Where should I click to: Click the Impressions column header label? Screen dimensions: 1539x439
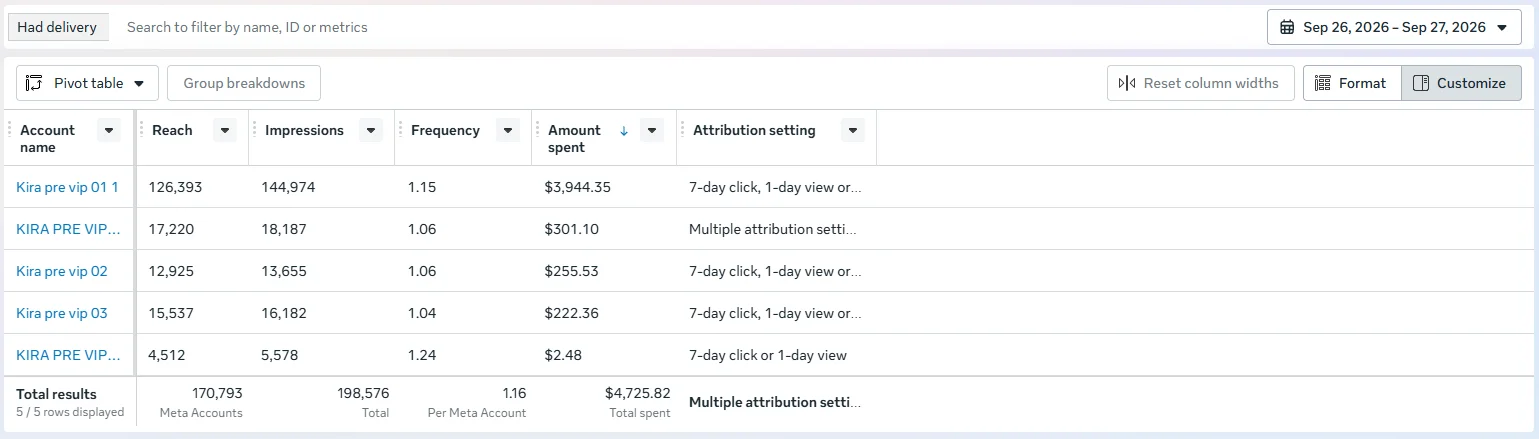(304, 130)
